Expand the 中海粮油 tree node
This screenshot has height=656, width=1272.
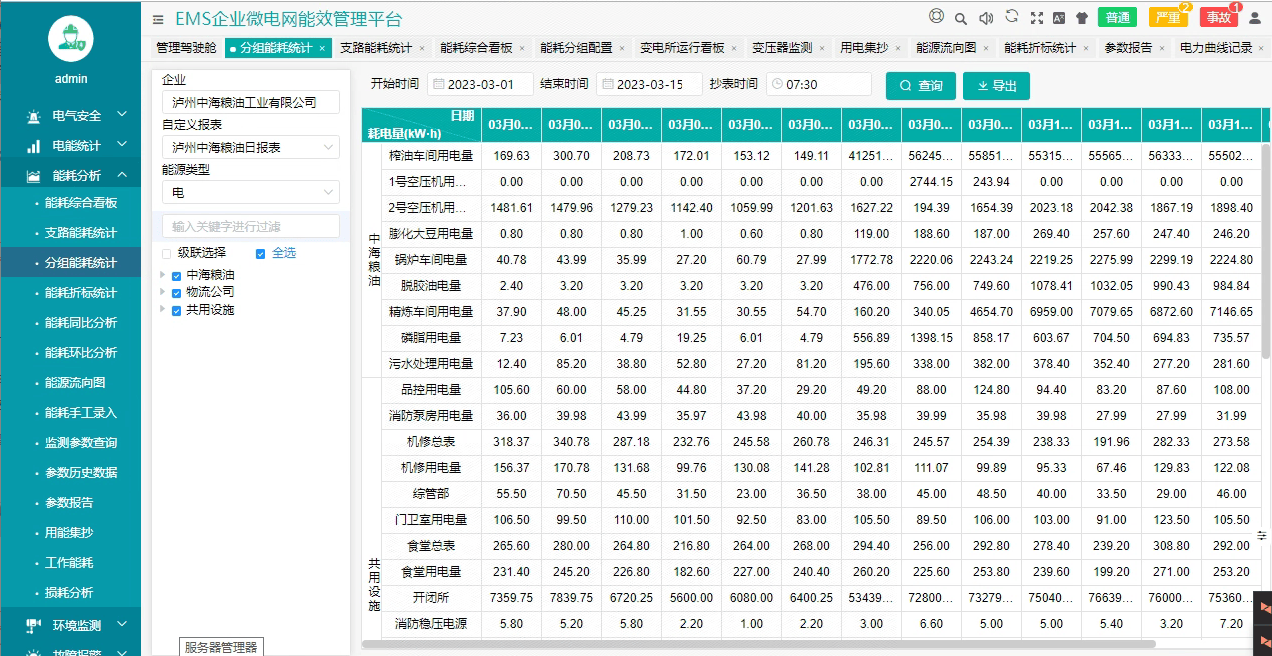coord(162,275)
